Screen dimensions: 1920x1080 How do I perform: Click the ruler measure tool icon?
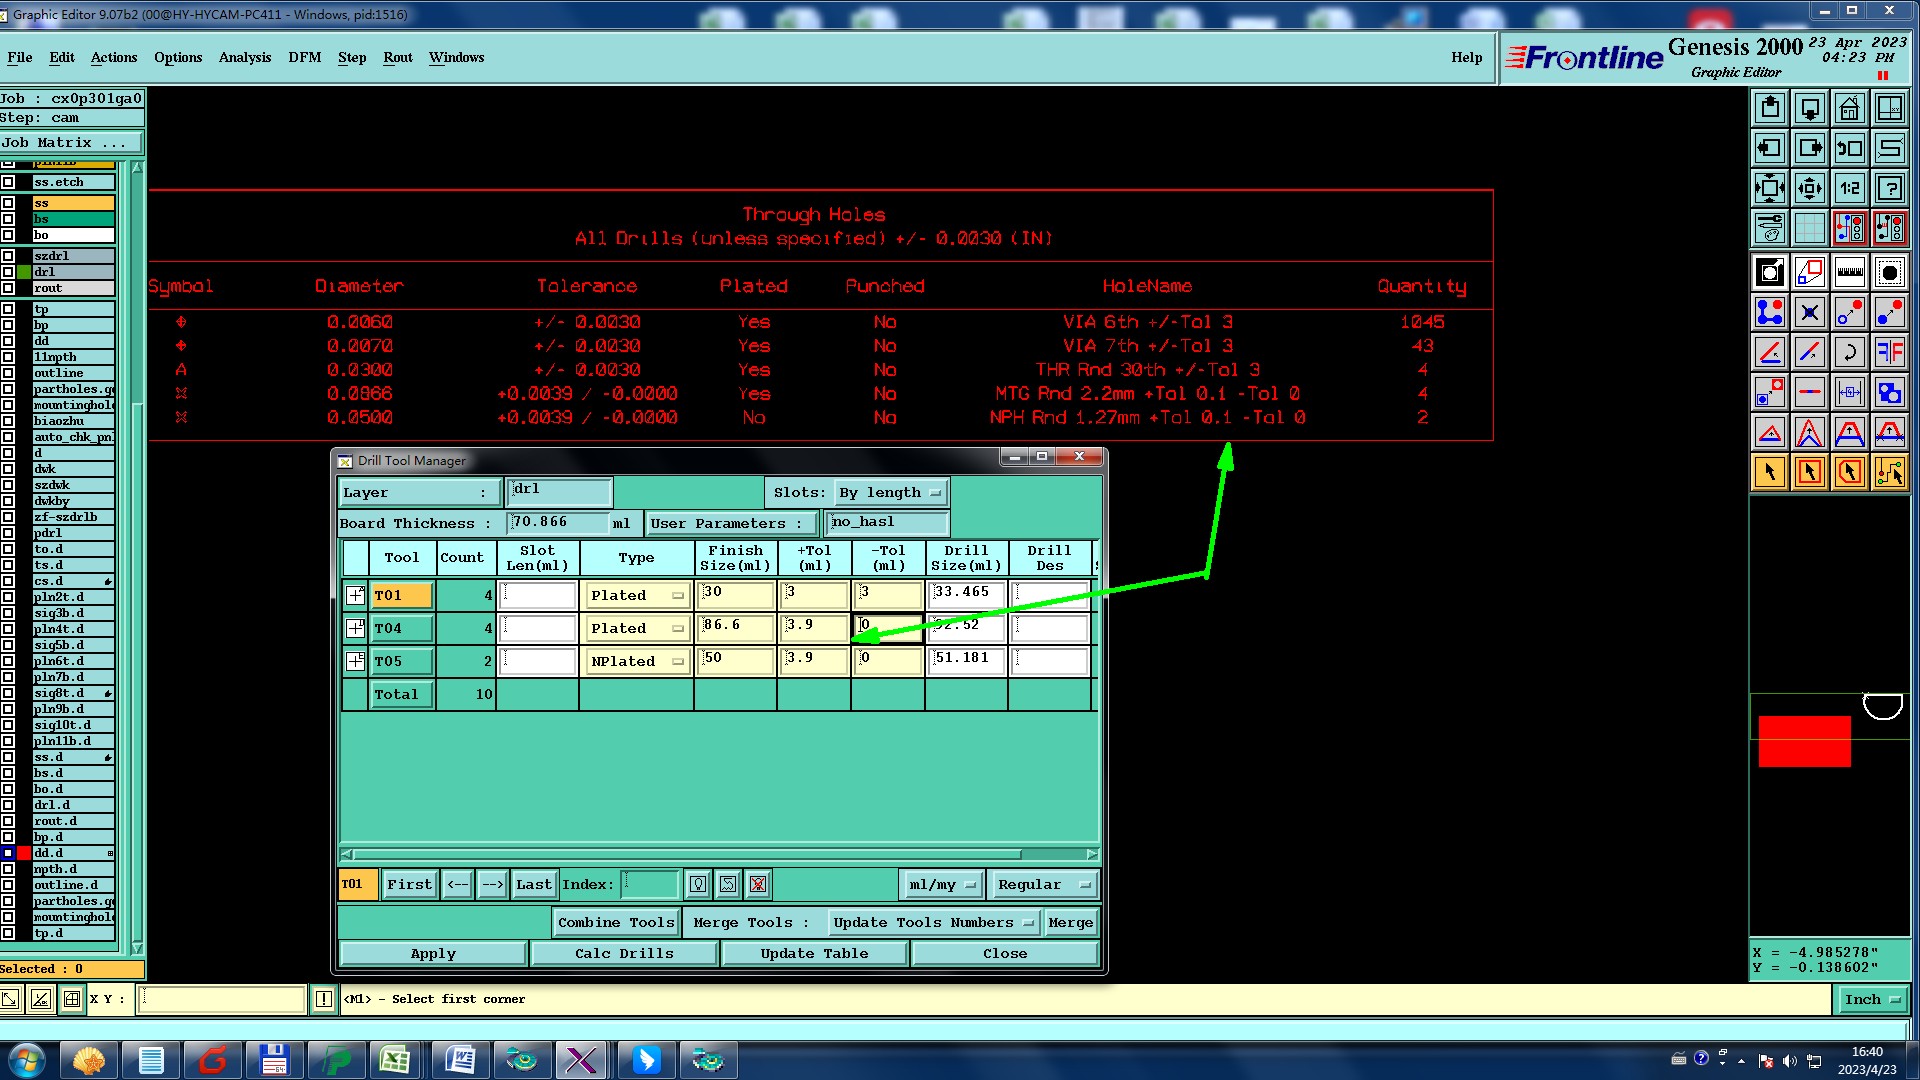click(x=1849, y=272)
